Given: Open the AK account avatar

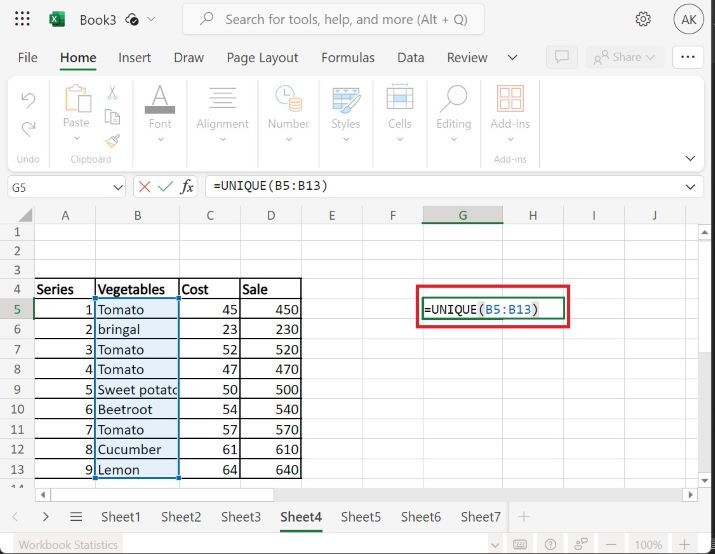Looking at the screenshot, I should click(x=689, y=19).
